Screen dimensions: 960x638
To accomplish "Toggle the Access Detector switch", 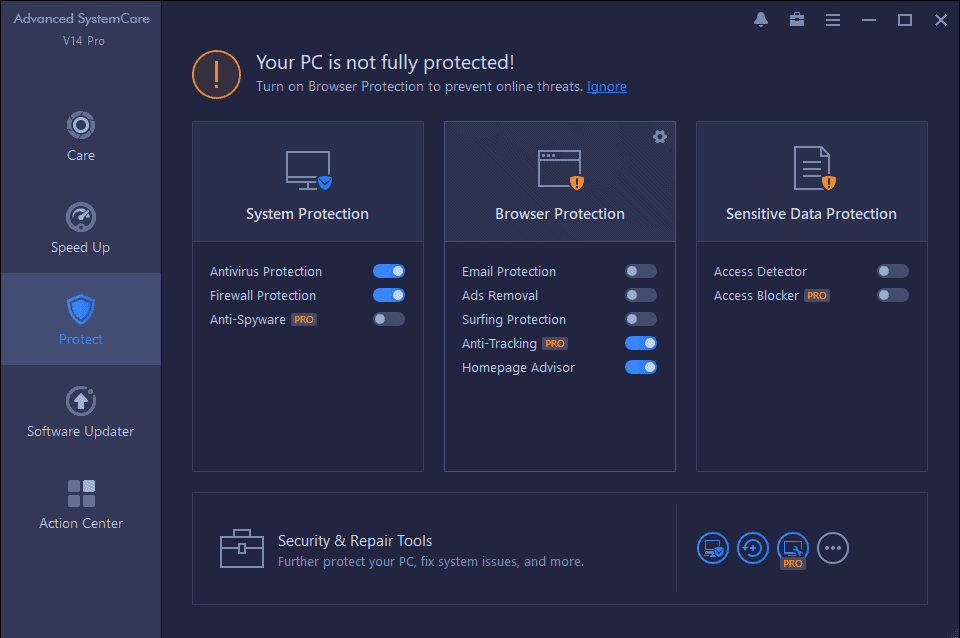I will [x=893, y=271].
